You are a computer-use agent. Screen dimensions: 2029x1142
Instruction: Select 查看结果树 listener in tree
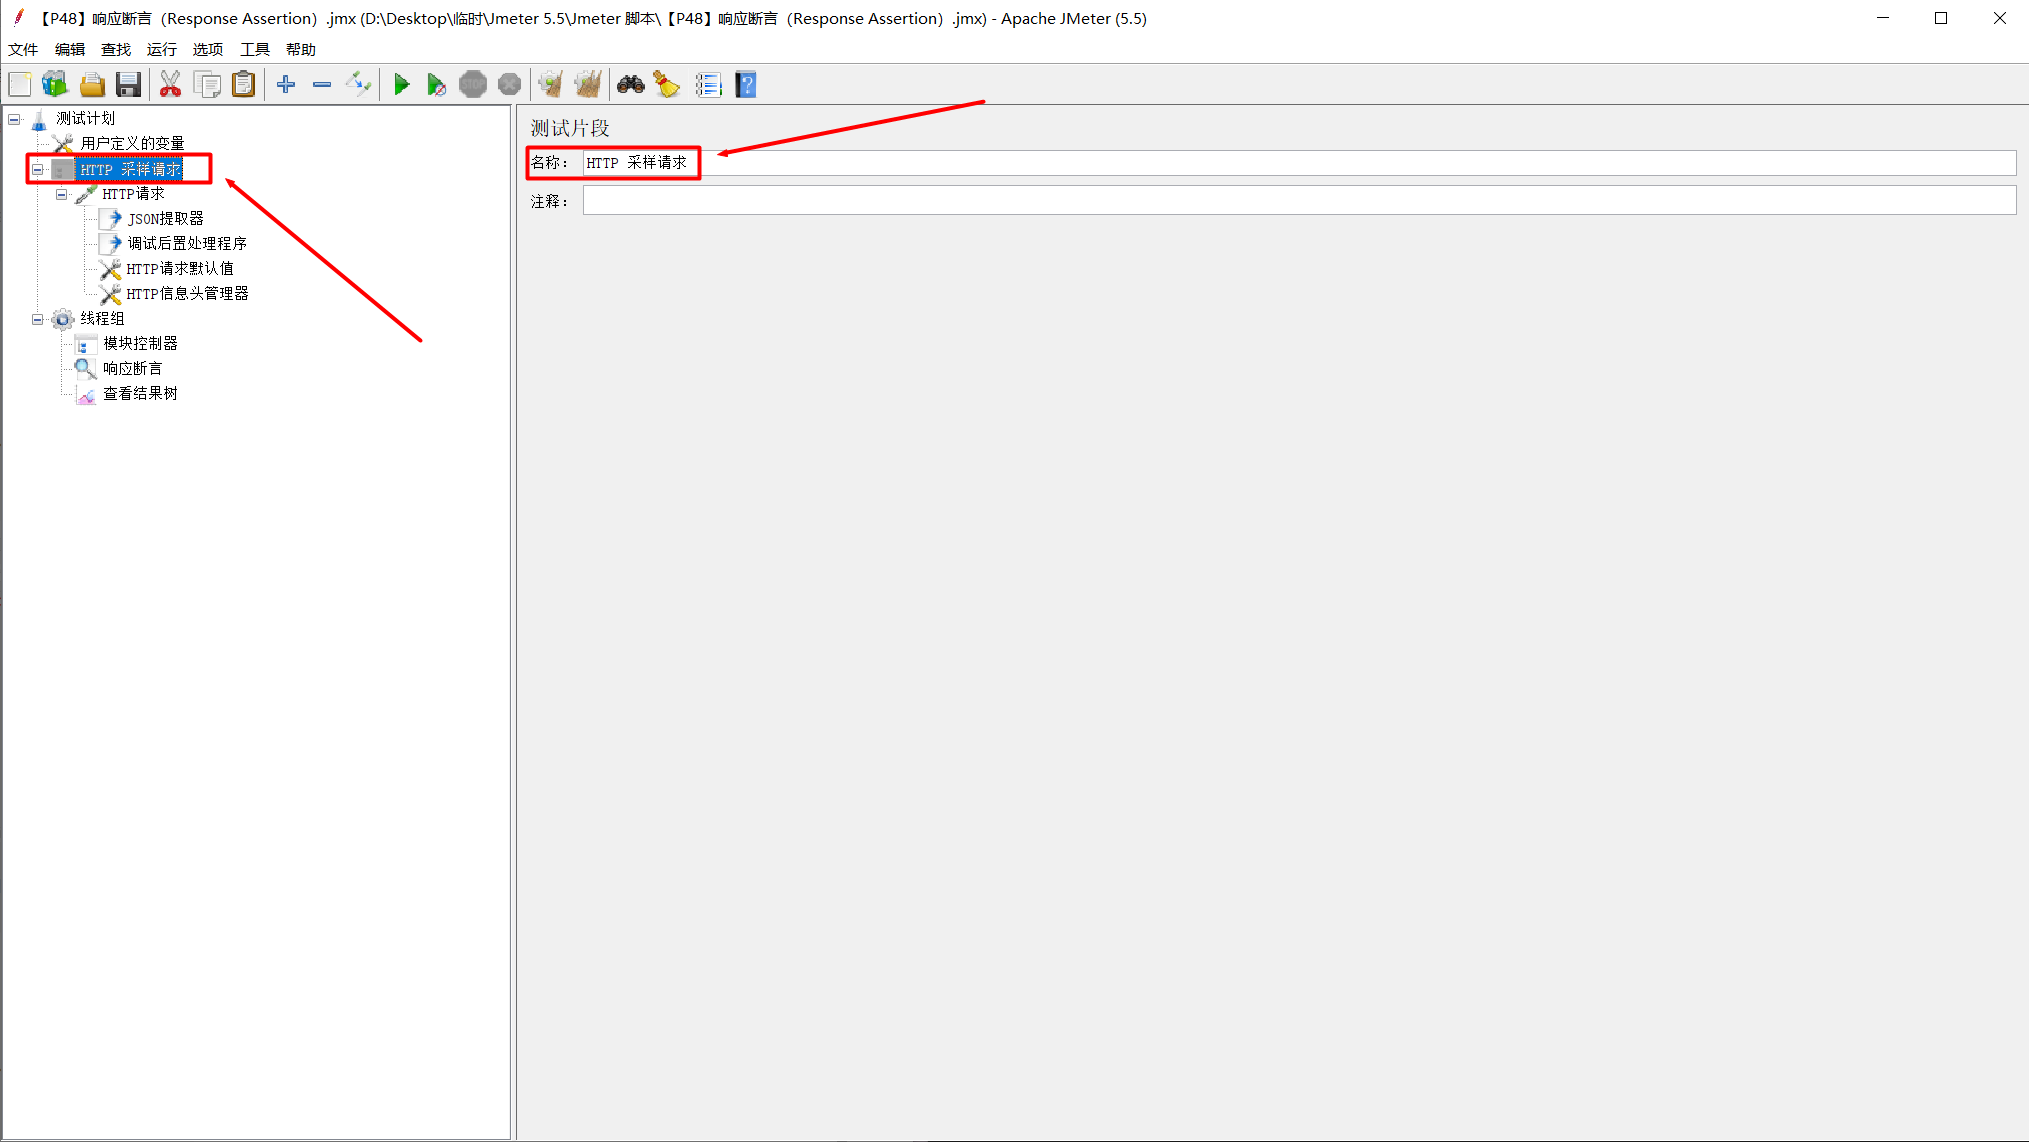pos(140,393)
